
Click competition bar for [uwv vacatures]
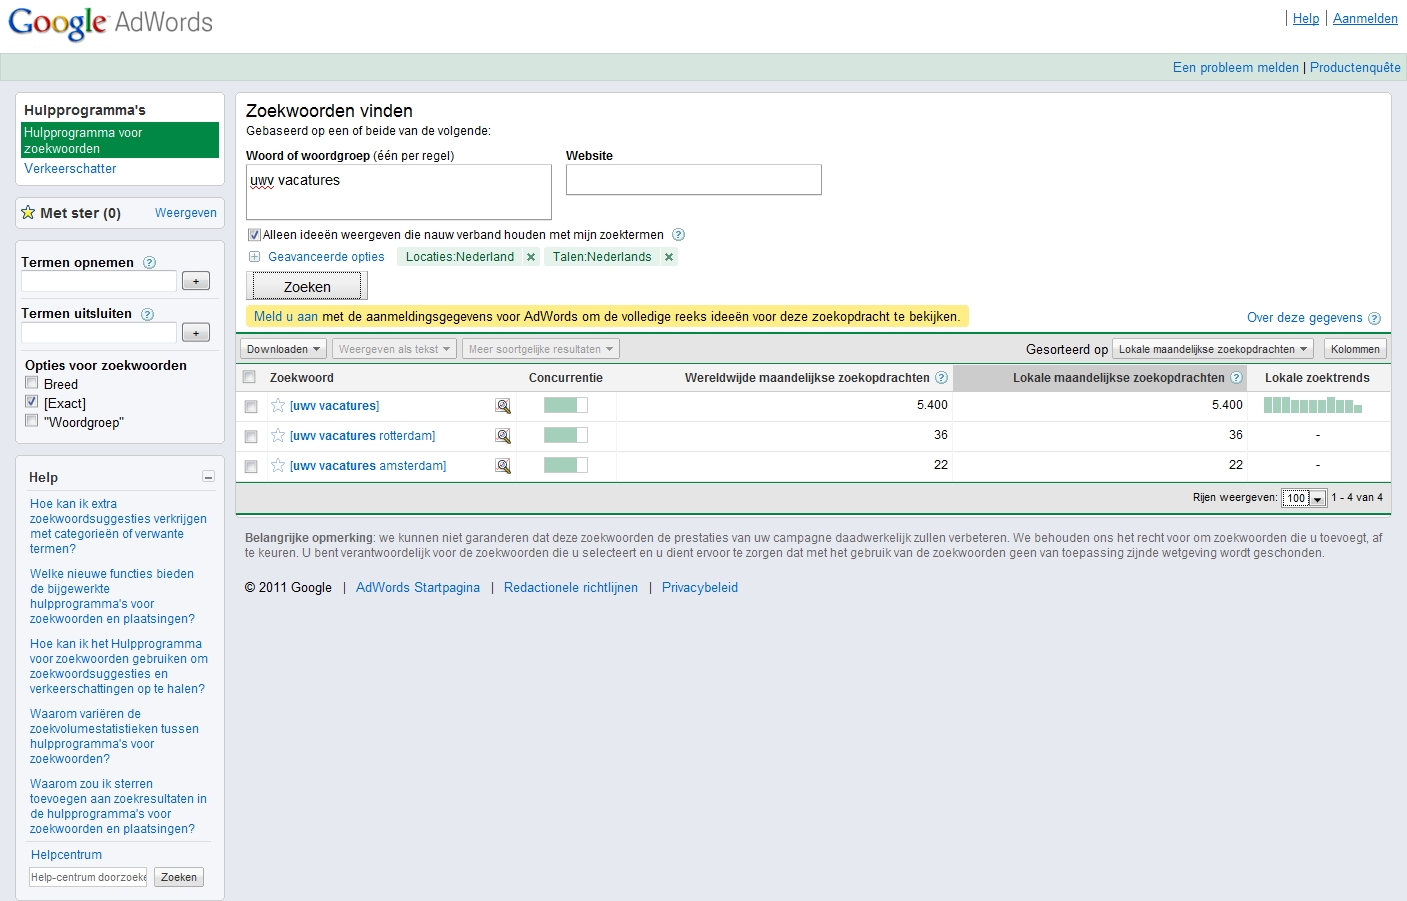[565, 405]
